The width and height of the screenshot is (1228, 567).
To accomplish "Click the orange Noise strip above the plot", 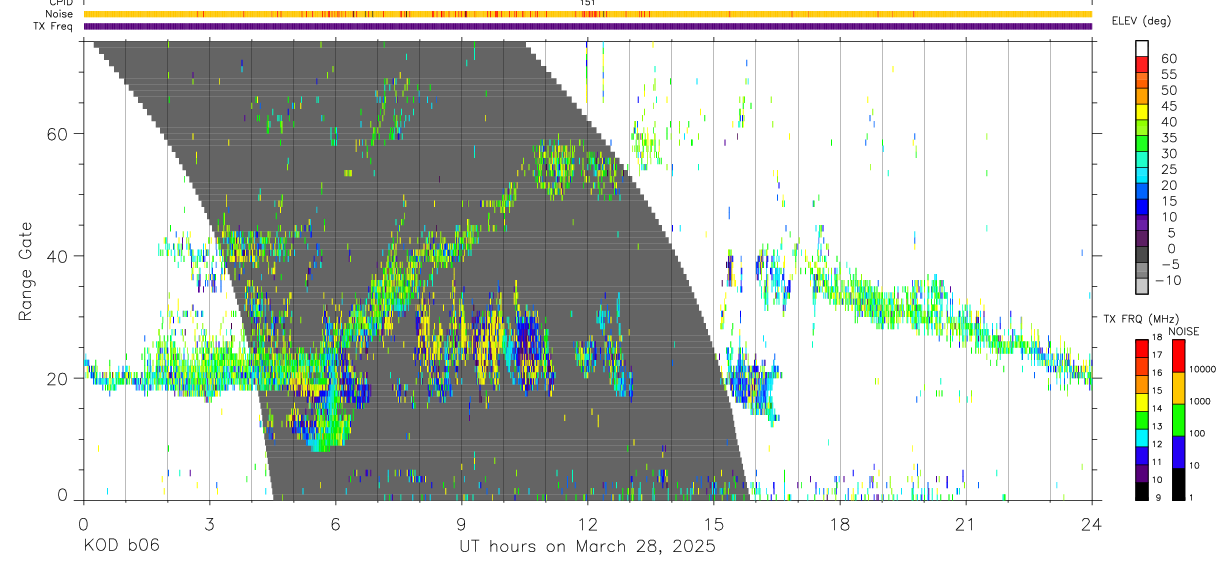I will click(587, 14).
